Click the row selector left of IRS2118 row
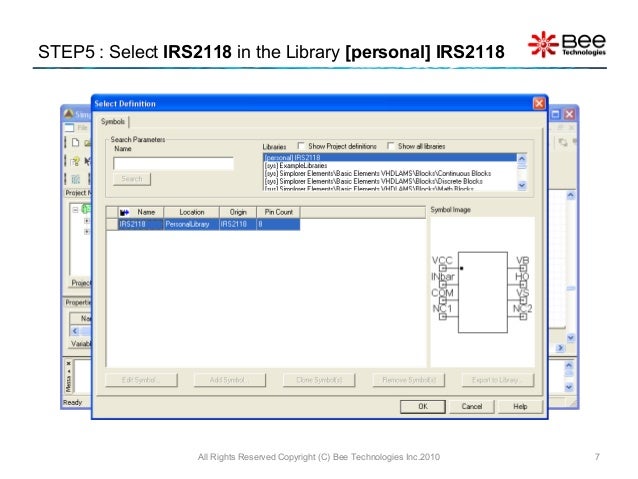Viewport: 638px width, 479px height. 112,224
